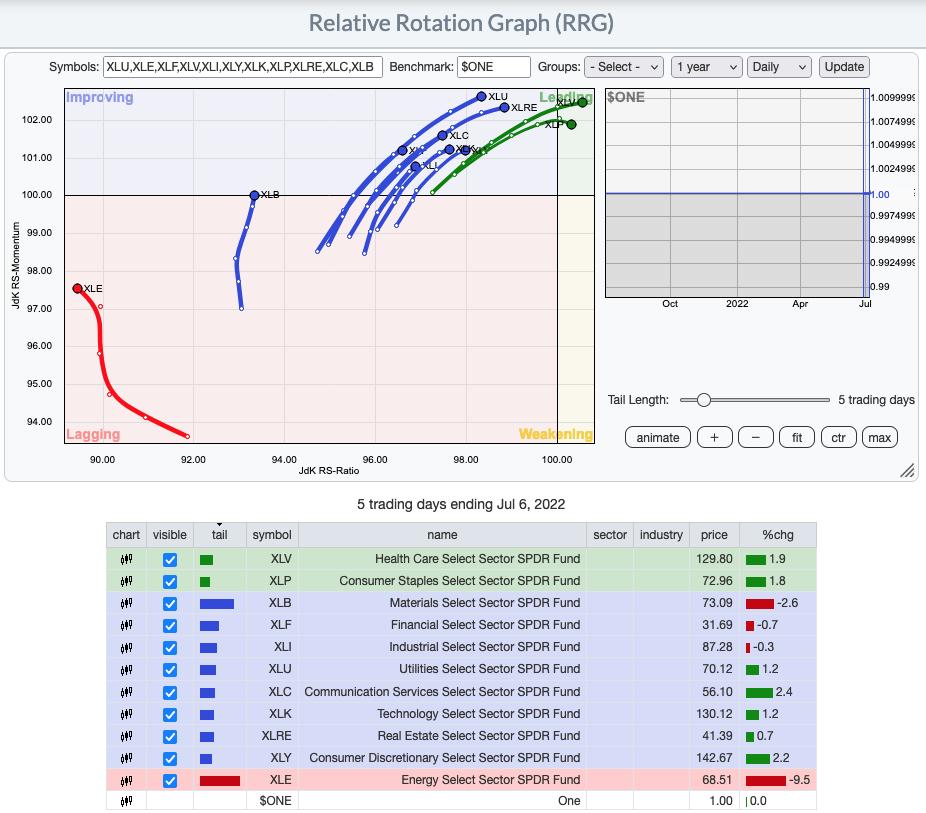926x813 pixels.
Task: Click the Update button
Action: pyautogui.click(x=844, y=67)
